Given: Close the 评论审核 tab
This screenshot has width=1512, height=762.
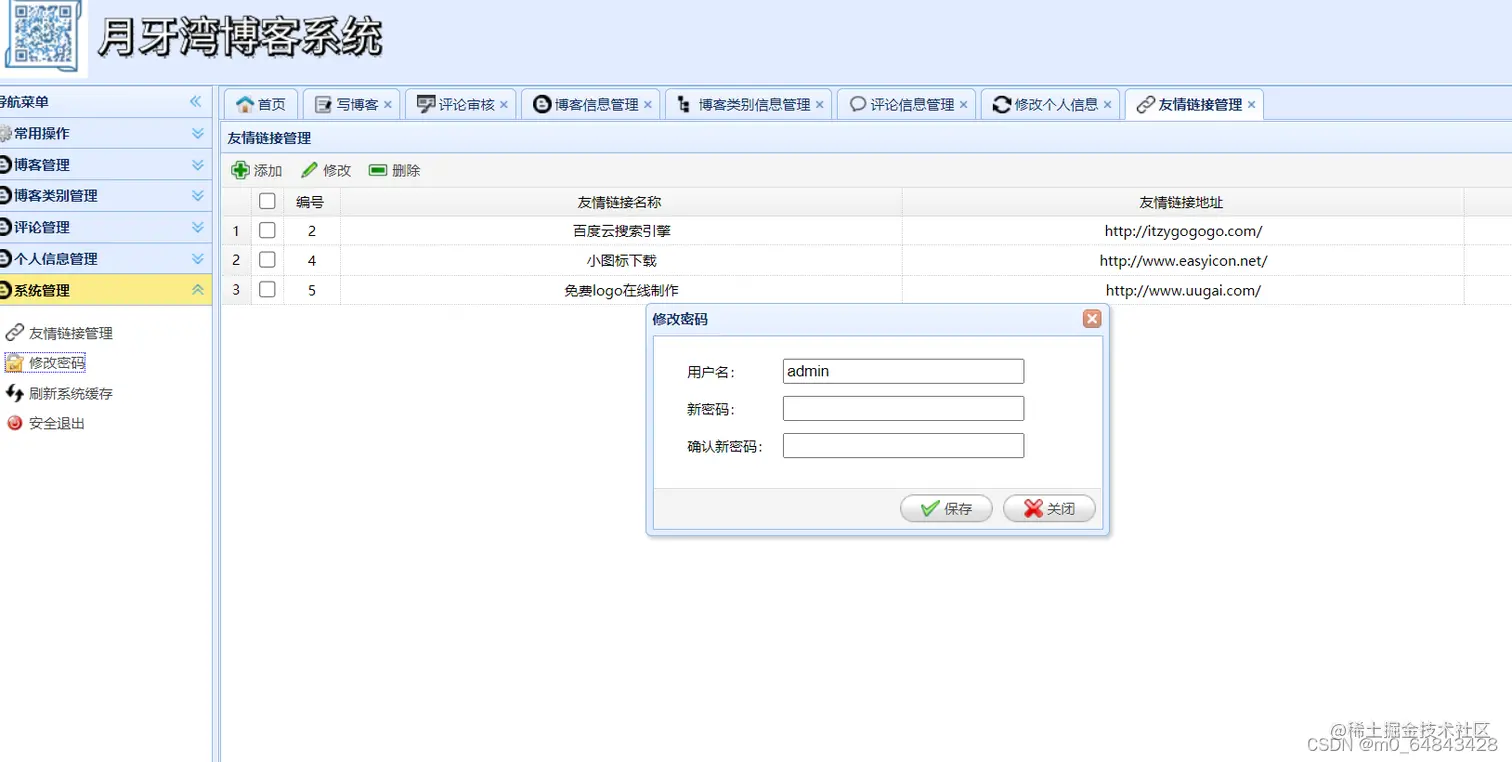Looking at the screenshot, I should (504, 104).
